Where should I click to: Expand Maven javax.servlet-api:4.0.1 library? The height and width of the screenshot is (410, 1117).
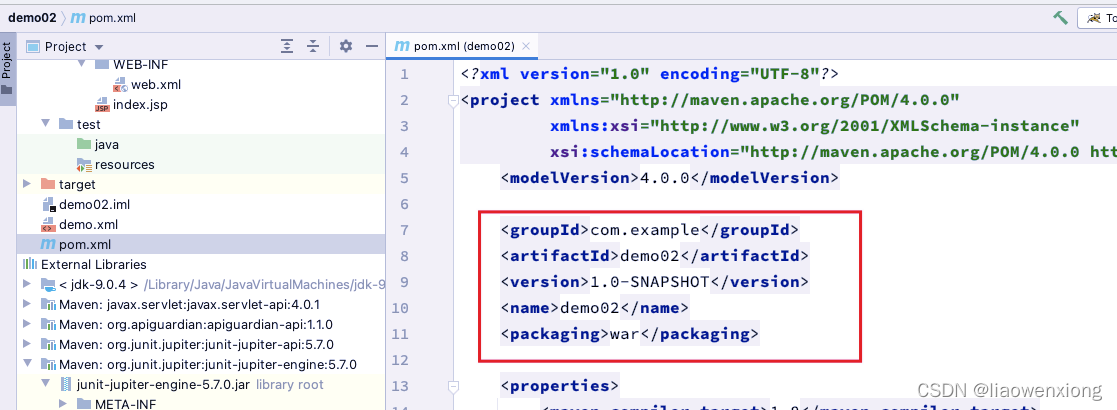[27, 305]
